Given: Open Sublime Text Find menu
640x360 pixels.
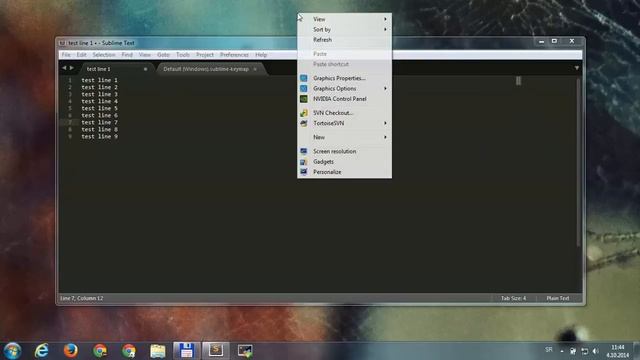Looking at the screenshot, I should (127, 55).
